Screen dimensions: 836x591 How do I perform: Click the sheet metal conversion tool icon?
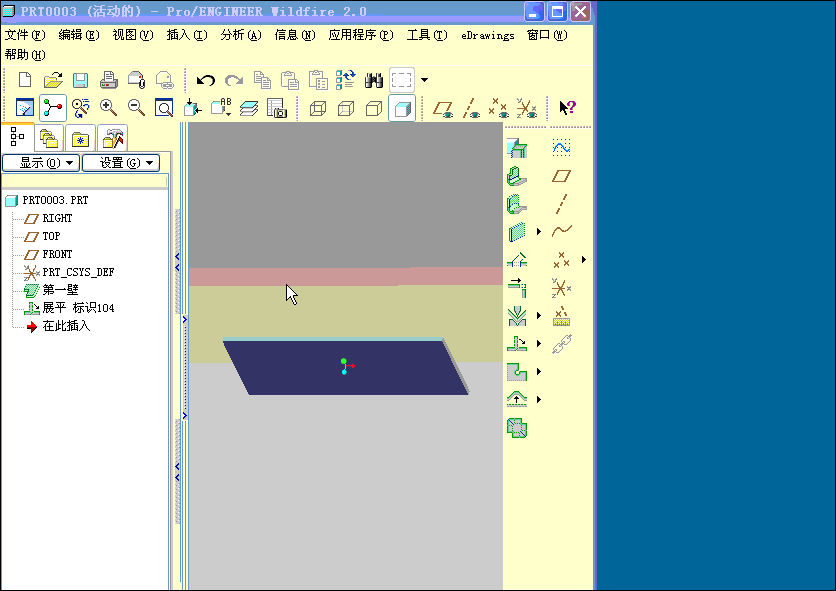(x=517, y=148)
